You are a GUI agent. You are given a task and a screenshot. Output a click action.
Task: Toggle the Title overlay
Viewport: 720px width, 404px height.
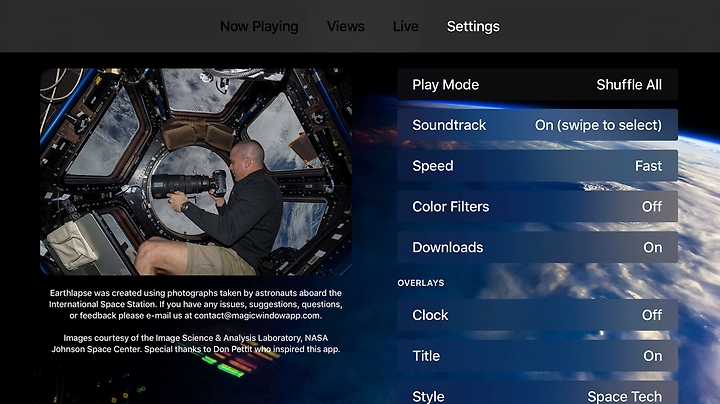[x=537, y=356]
